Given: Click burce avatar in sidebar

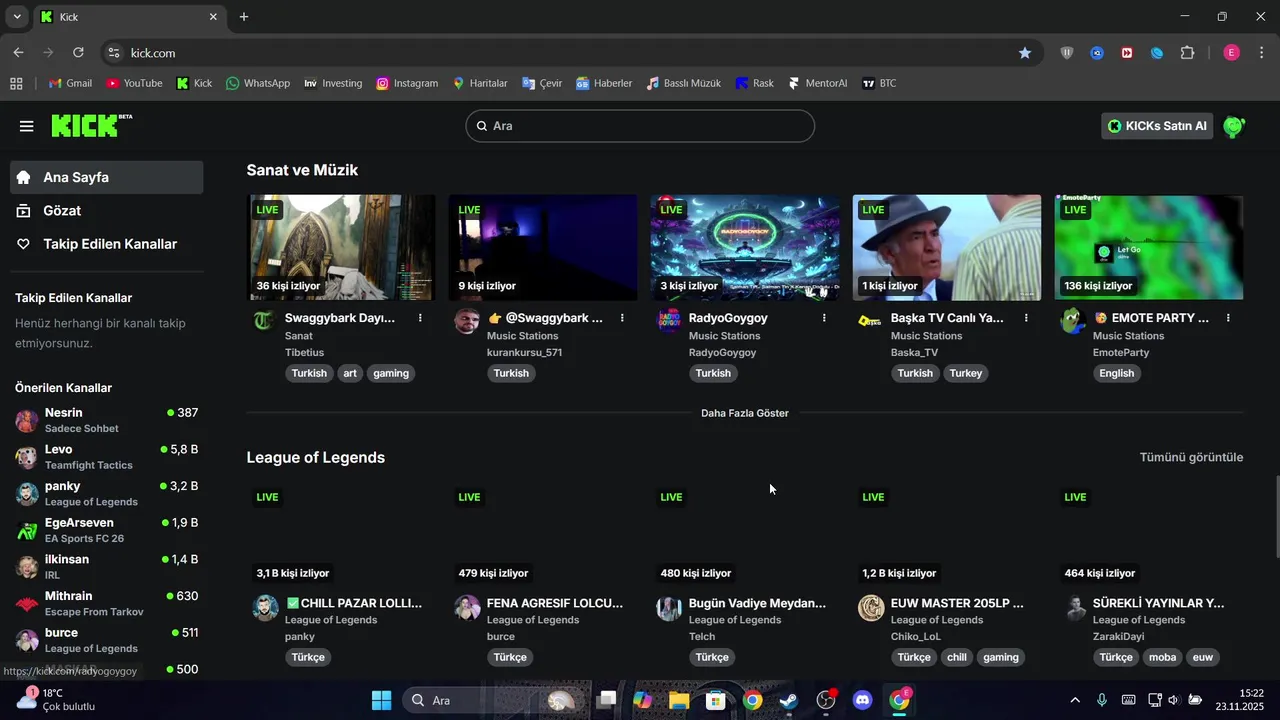Looking at the screenshot, I should (x=27, y=640).
